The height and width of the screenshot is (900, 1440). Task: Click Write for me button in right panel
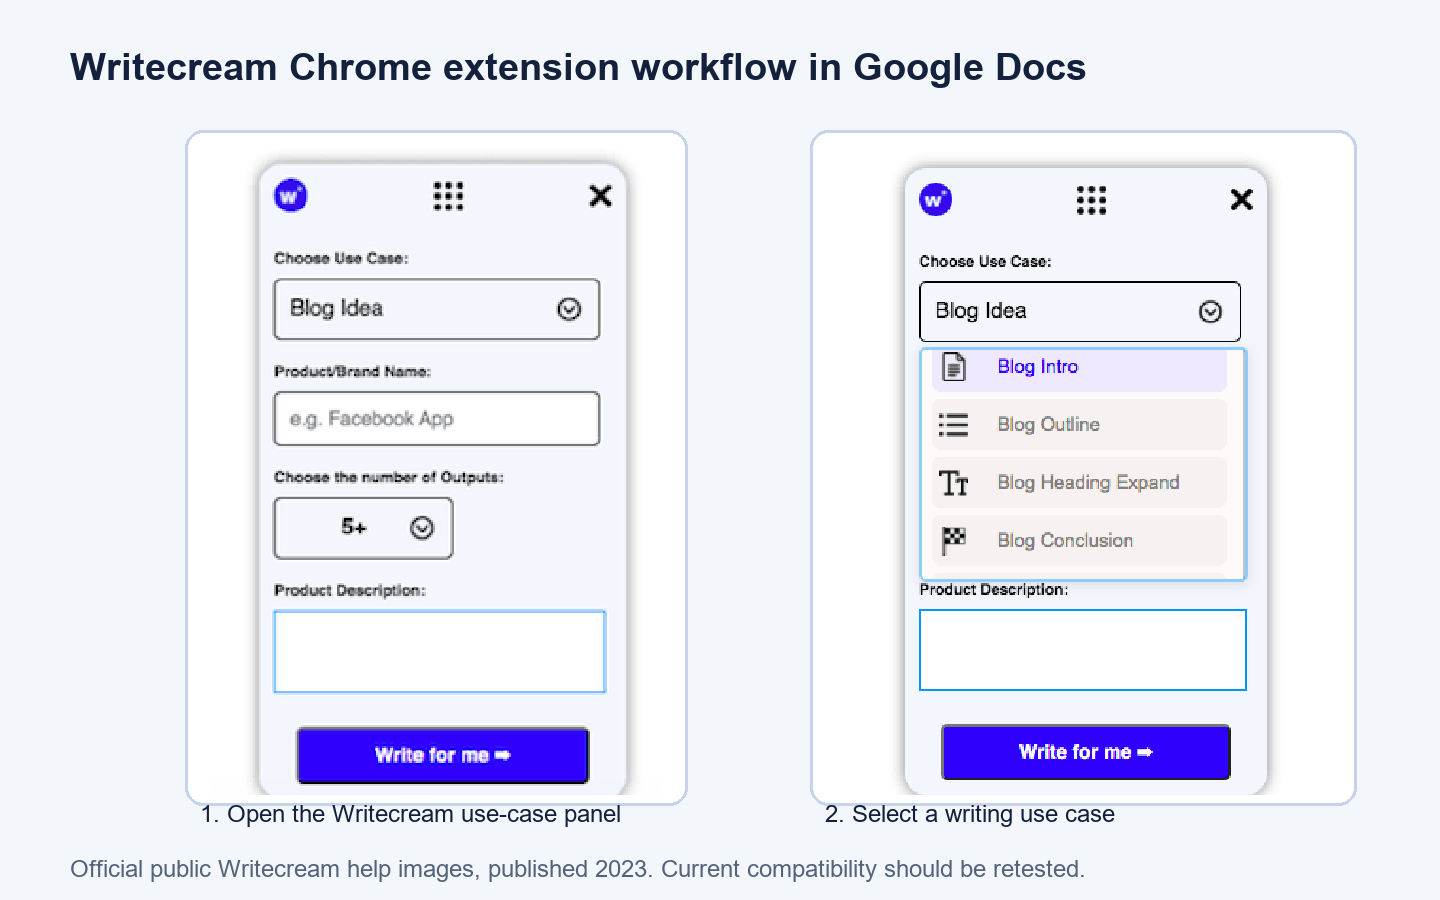tap(1086, 752)
